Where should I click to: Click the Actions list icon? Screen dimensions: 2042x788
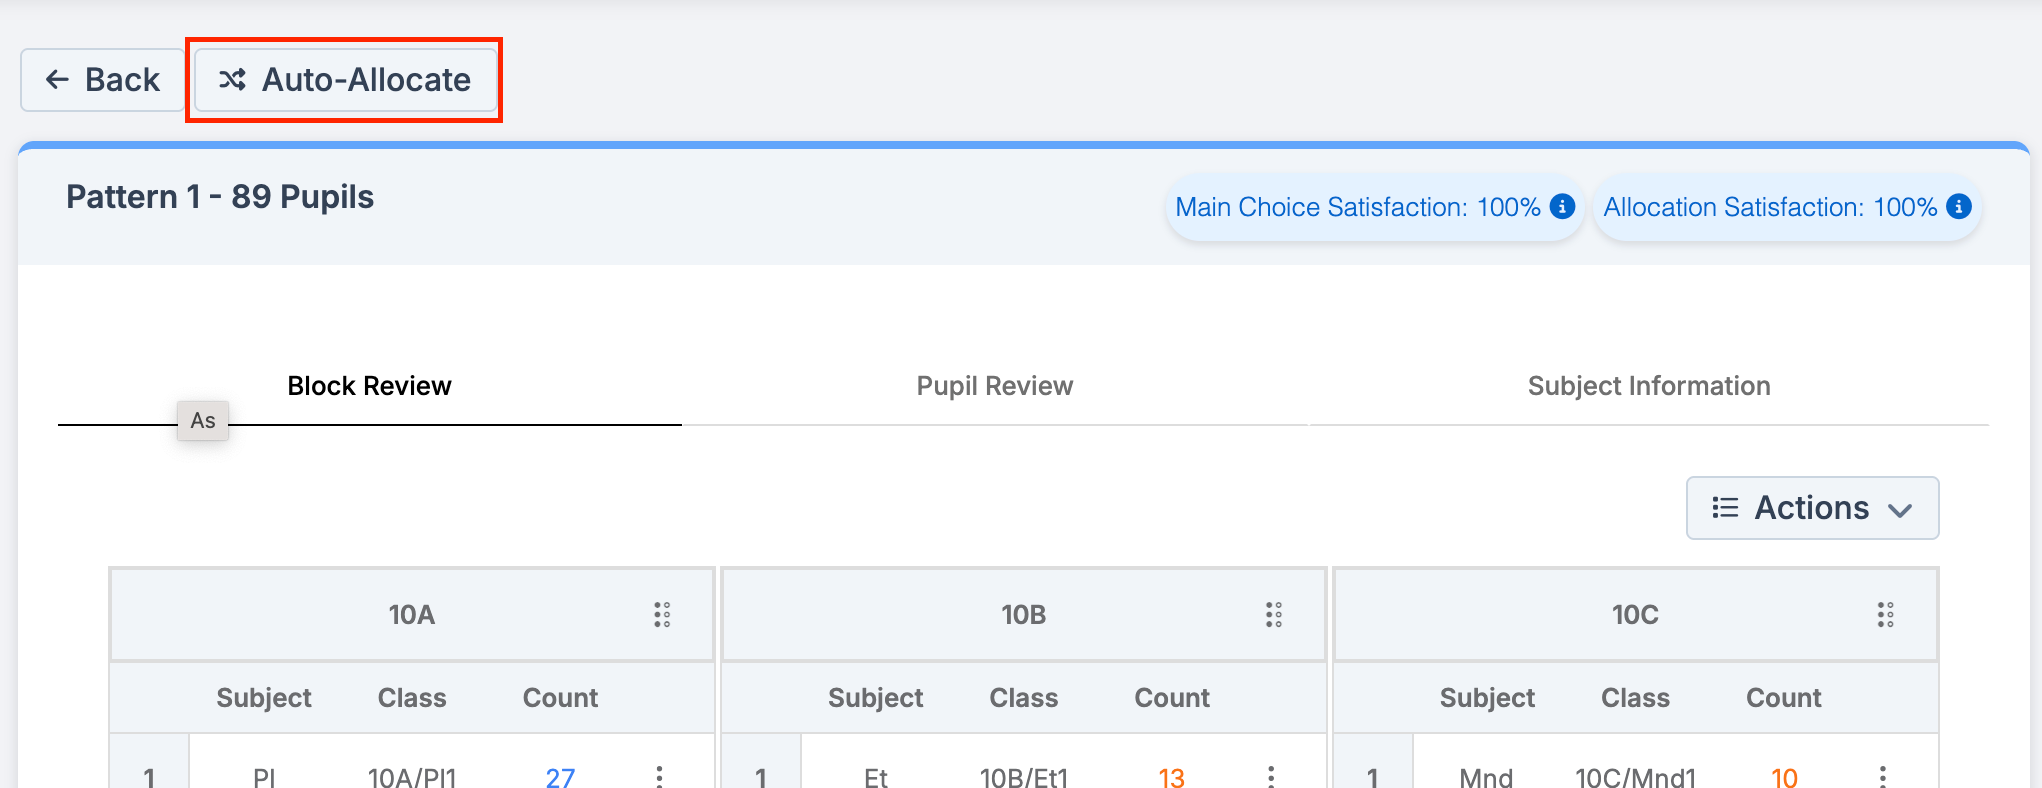coord(1725,508)
